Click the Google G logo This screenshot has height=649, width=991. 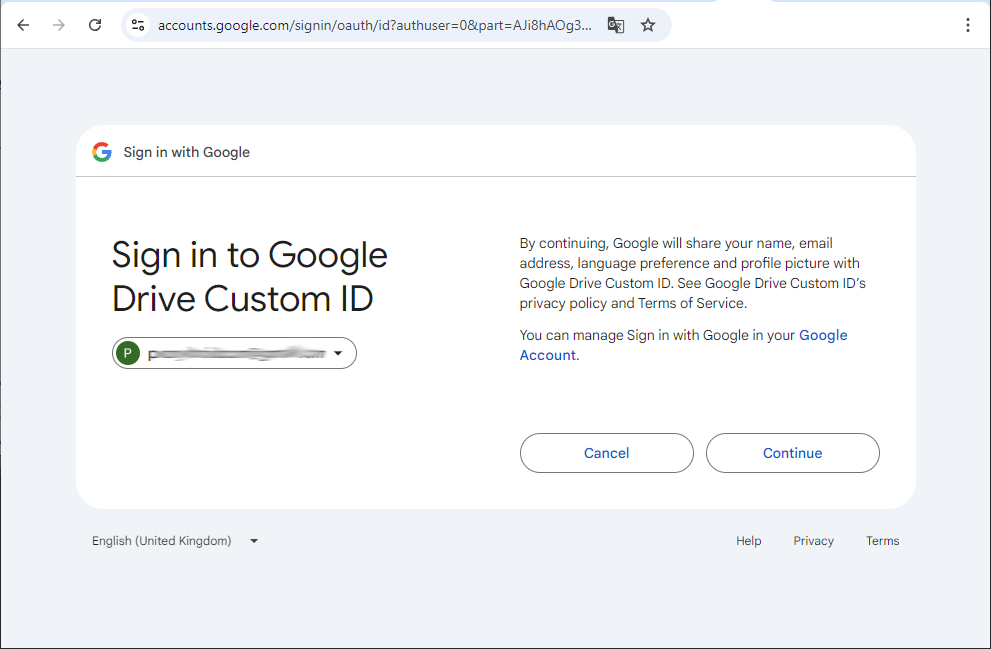102,152
